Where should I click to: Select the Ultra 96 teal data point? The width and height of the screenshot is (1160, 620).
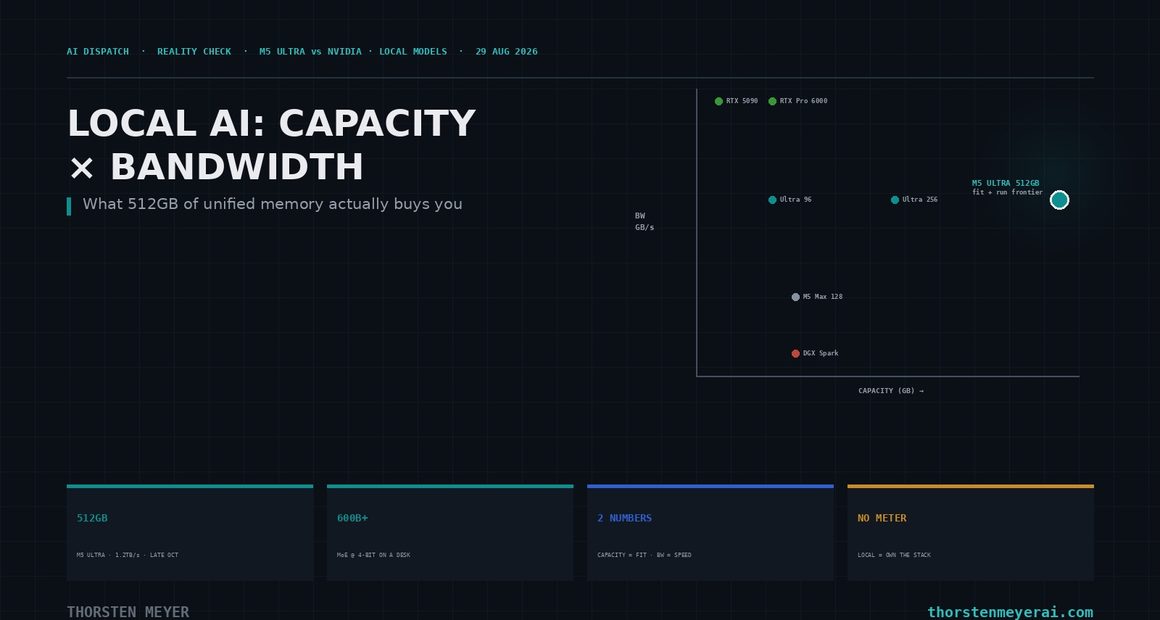click(772, 200)
